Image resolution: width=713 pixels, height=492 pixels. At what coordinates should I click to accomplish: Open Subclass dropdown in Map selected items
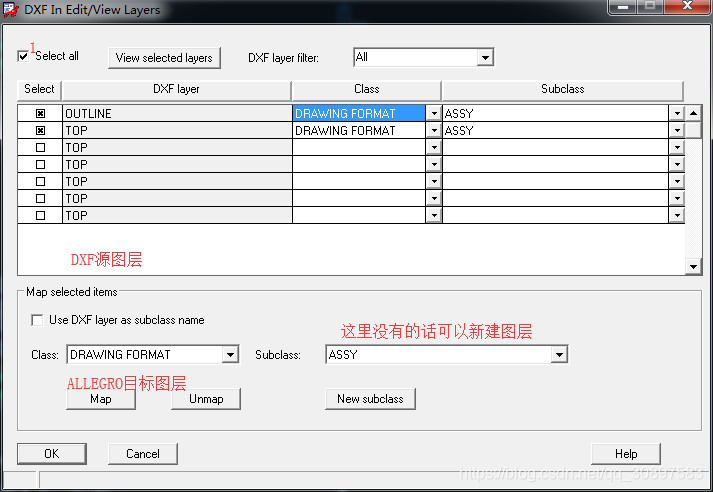tap(559, 355)
